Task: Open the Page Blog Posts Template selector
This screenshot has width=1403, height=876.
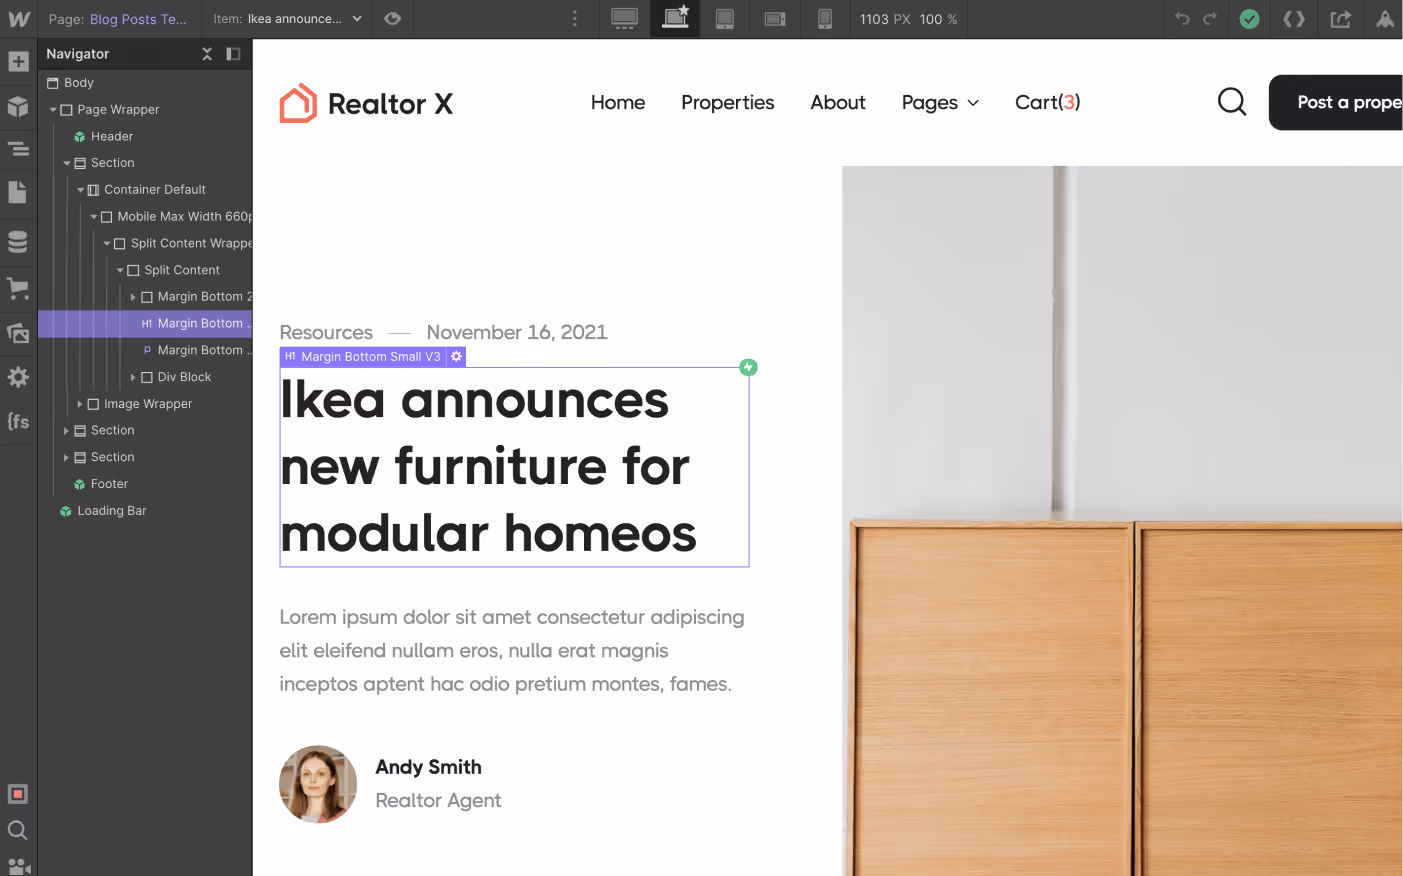Action: pyautogui.click(x=118, y=19)
